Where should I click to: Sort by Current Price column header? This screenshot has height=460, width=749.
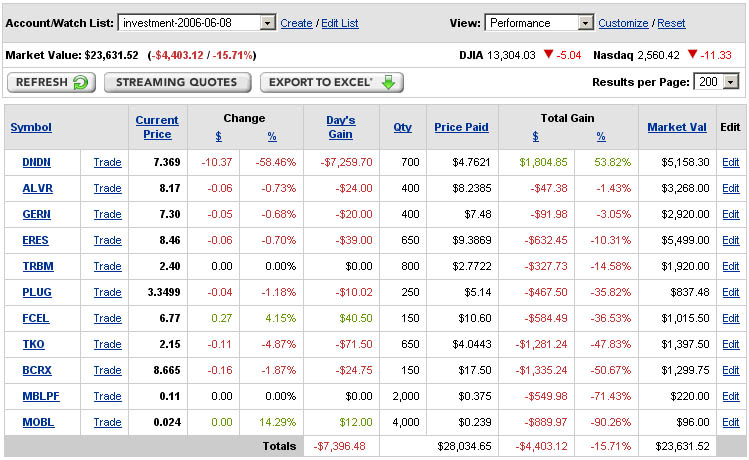point(157,127)
